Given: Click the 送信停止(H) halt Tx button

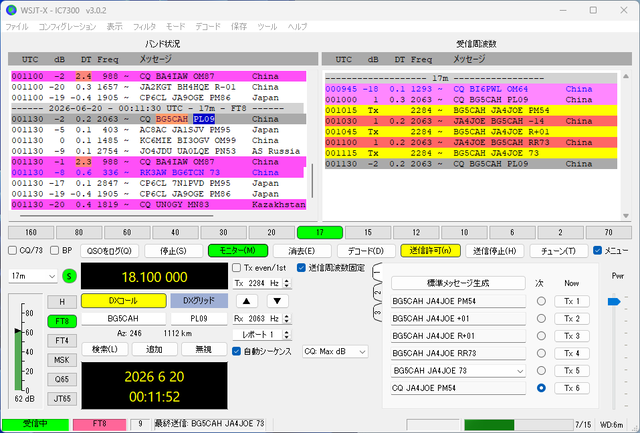Looking at the screenshot, I should 495,251.
